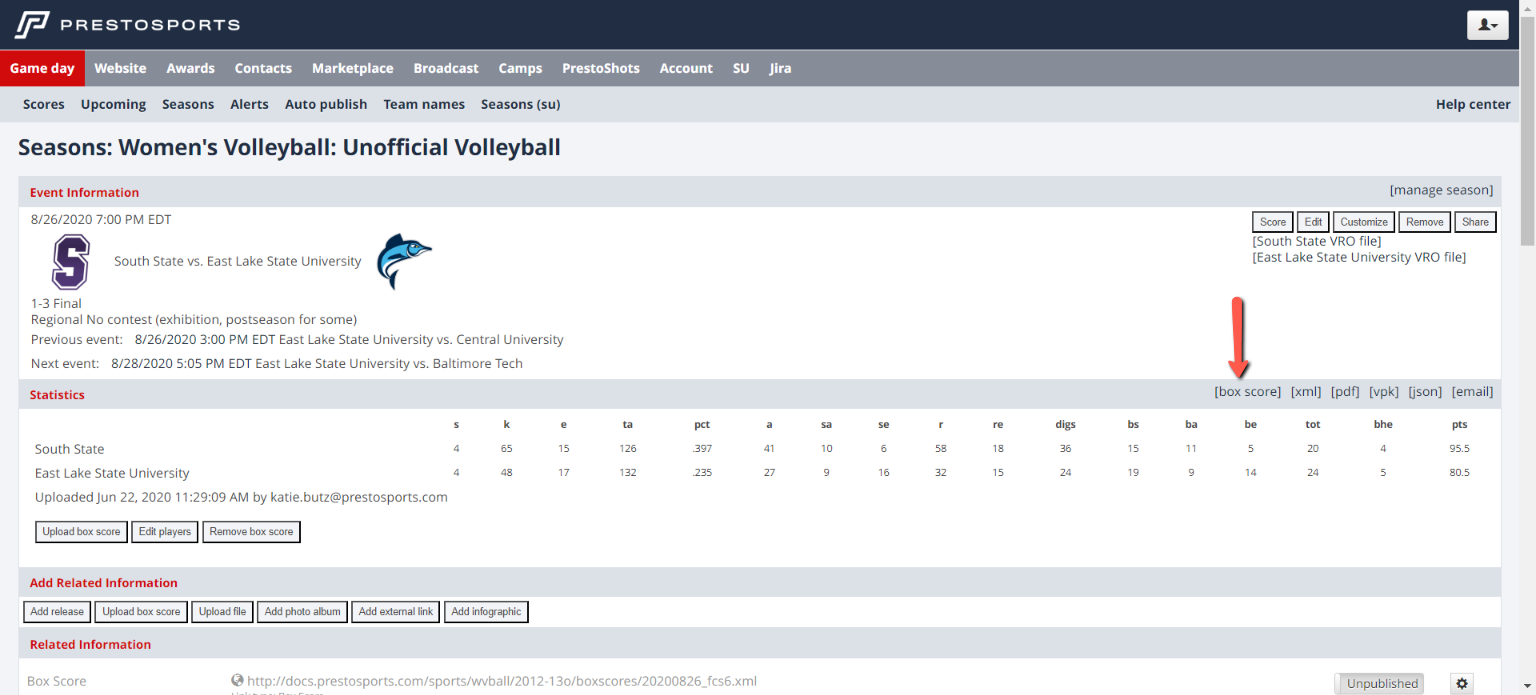
Task: Click the PrestoSports logo
Action: [127, 24]
